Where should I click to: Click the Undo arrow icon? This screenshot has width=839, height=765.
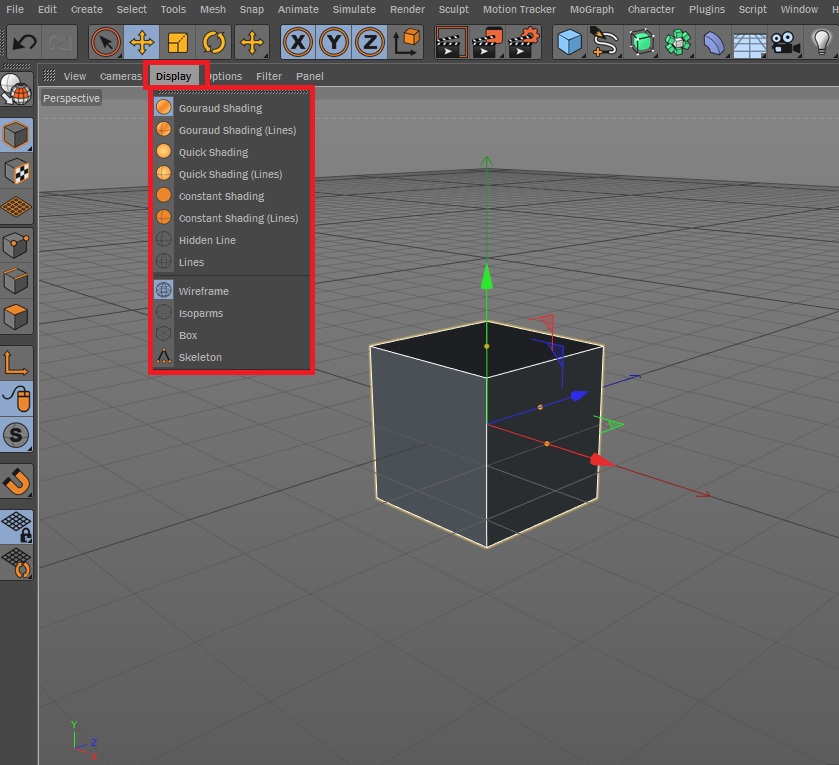click(24, 42)
